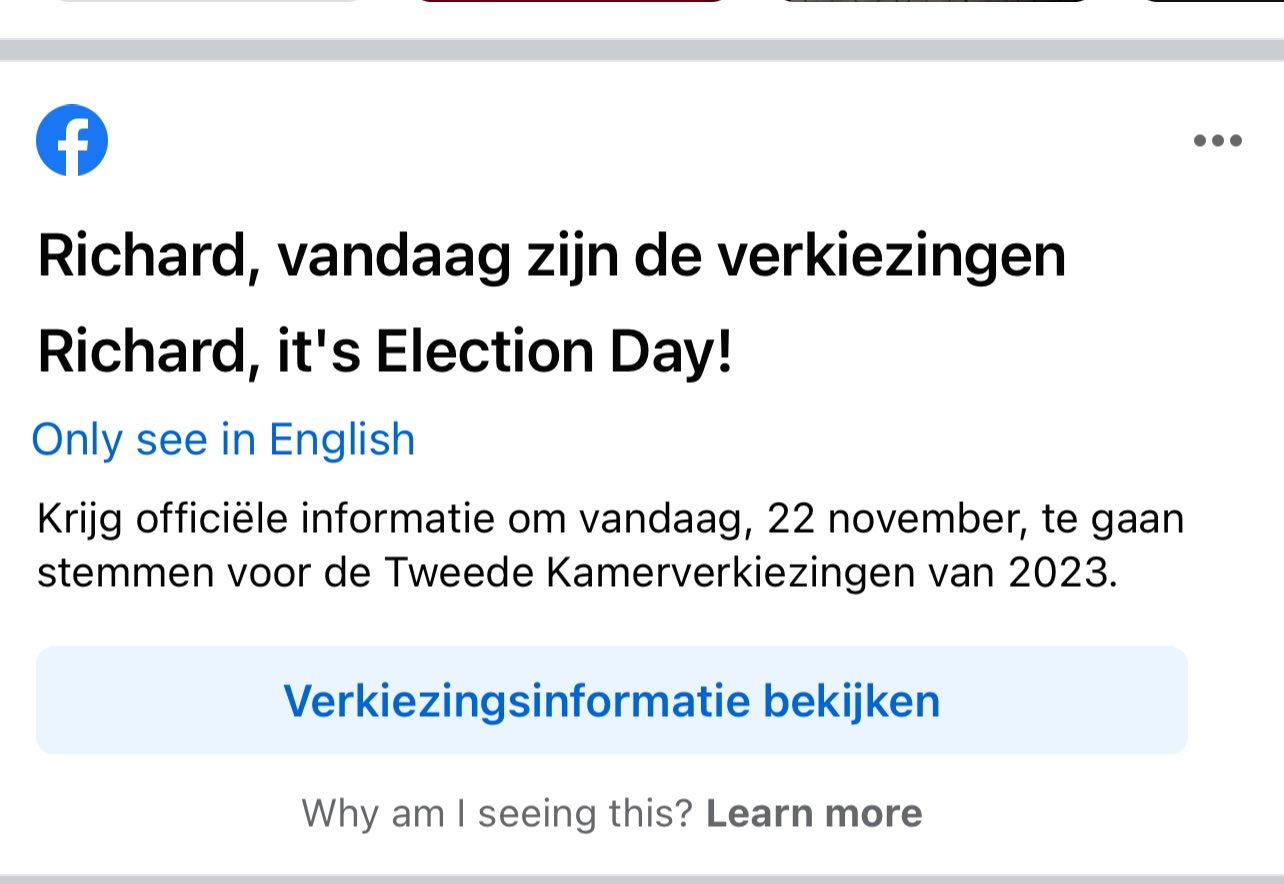Click the 'Only see in English' link
Screen dimensions: 1284x884
223,440
